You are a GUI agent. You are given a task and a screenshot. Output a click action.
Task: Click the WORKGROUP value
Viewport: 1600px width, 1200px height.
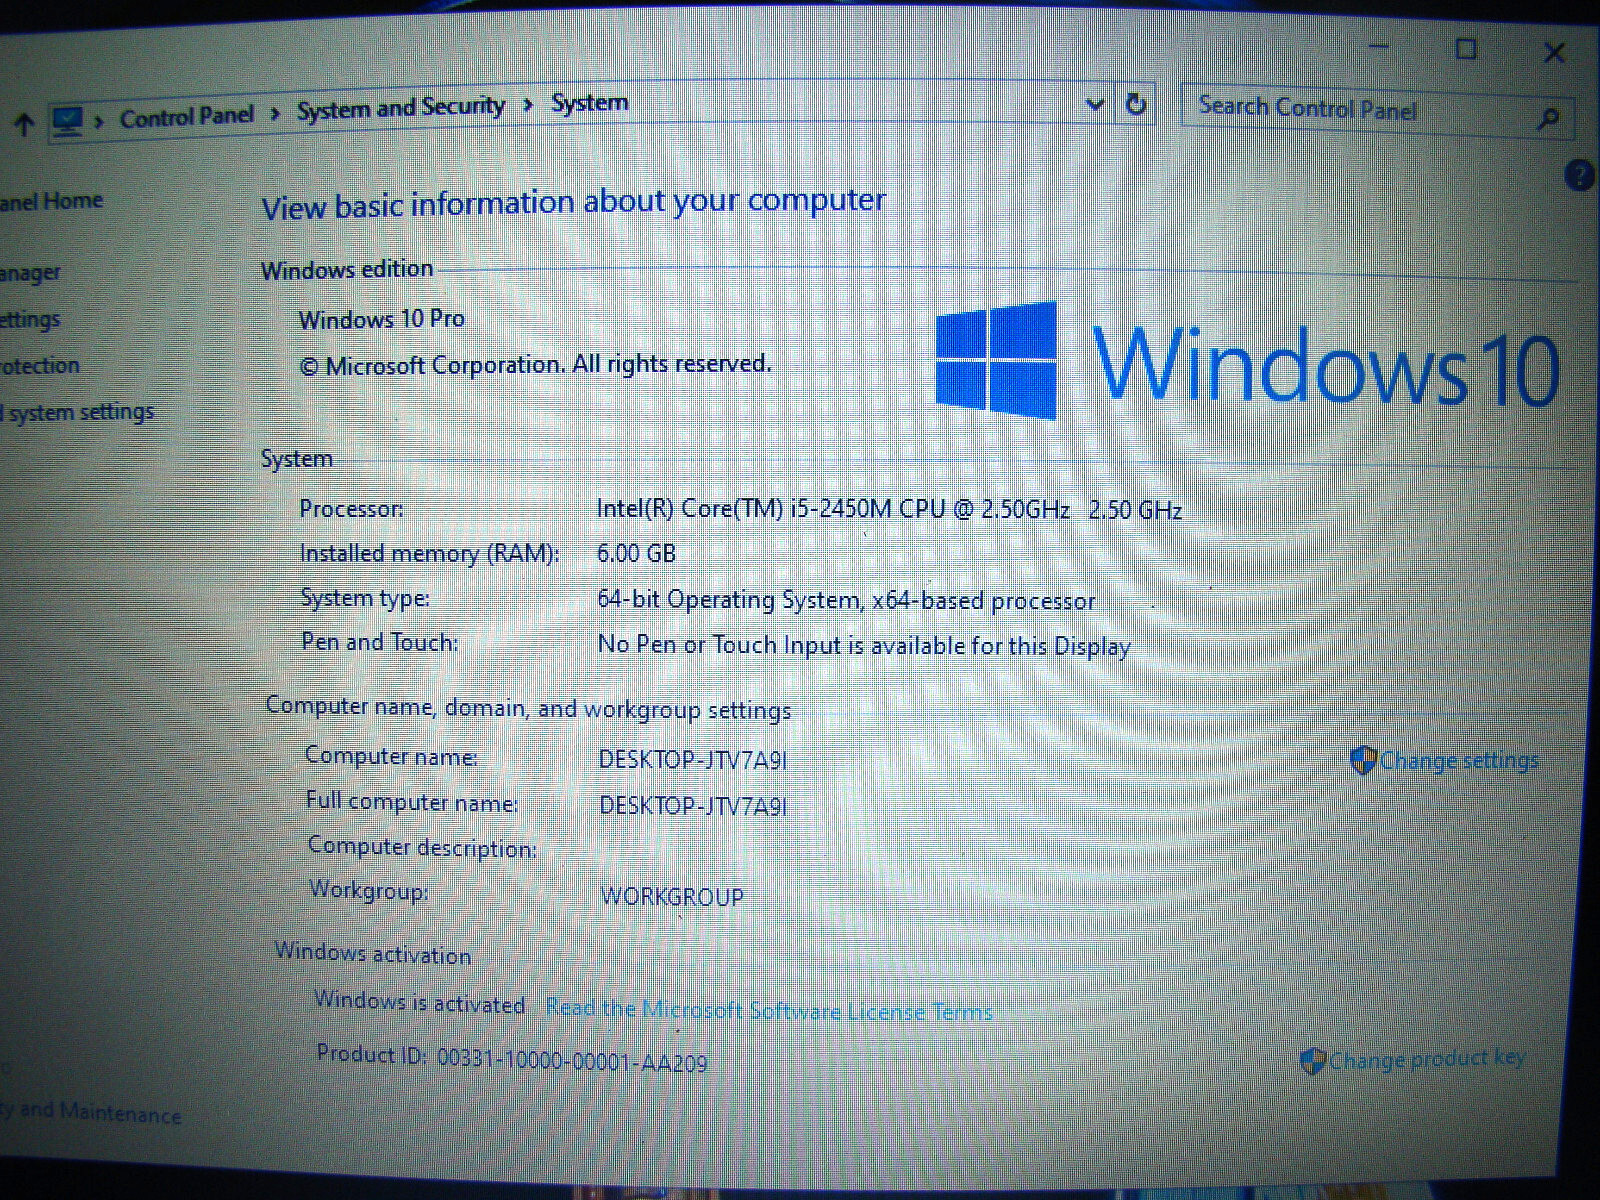[672, 897]
